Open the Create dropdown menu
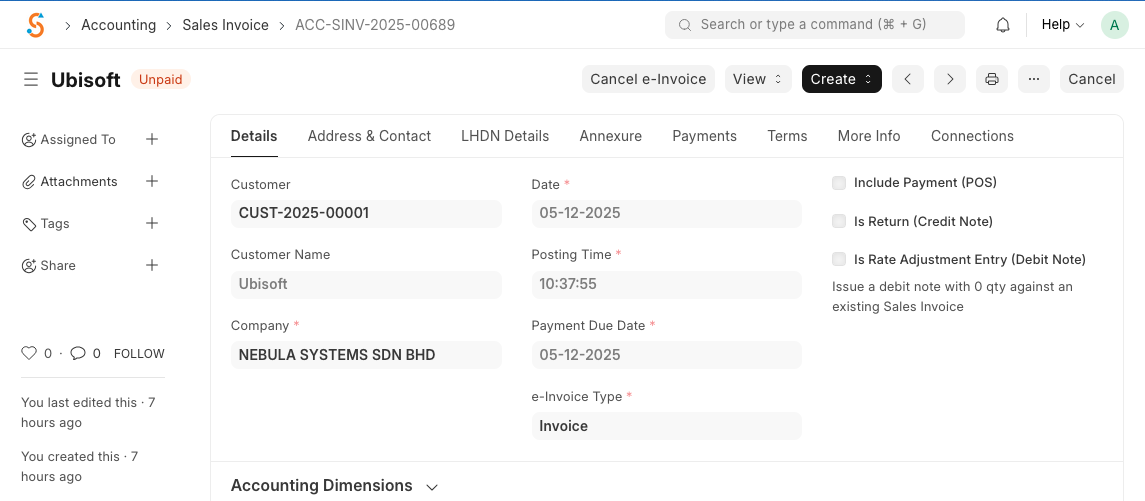 click(x=841, y=79)
